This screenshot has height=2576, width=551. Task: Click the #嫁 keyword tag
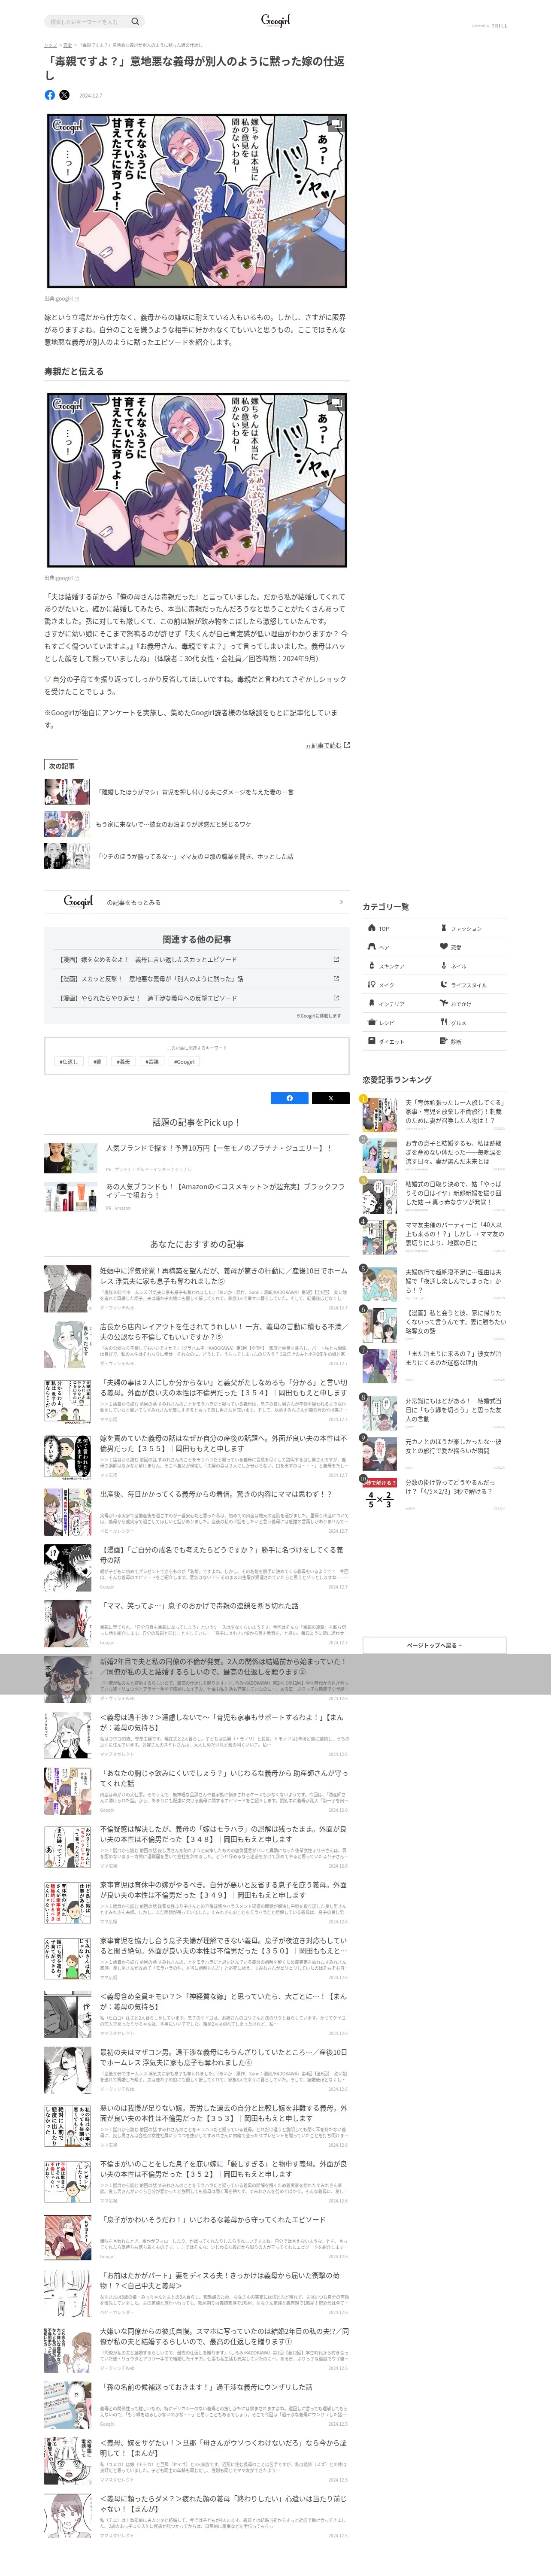tap(97, 1062)
